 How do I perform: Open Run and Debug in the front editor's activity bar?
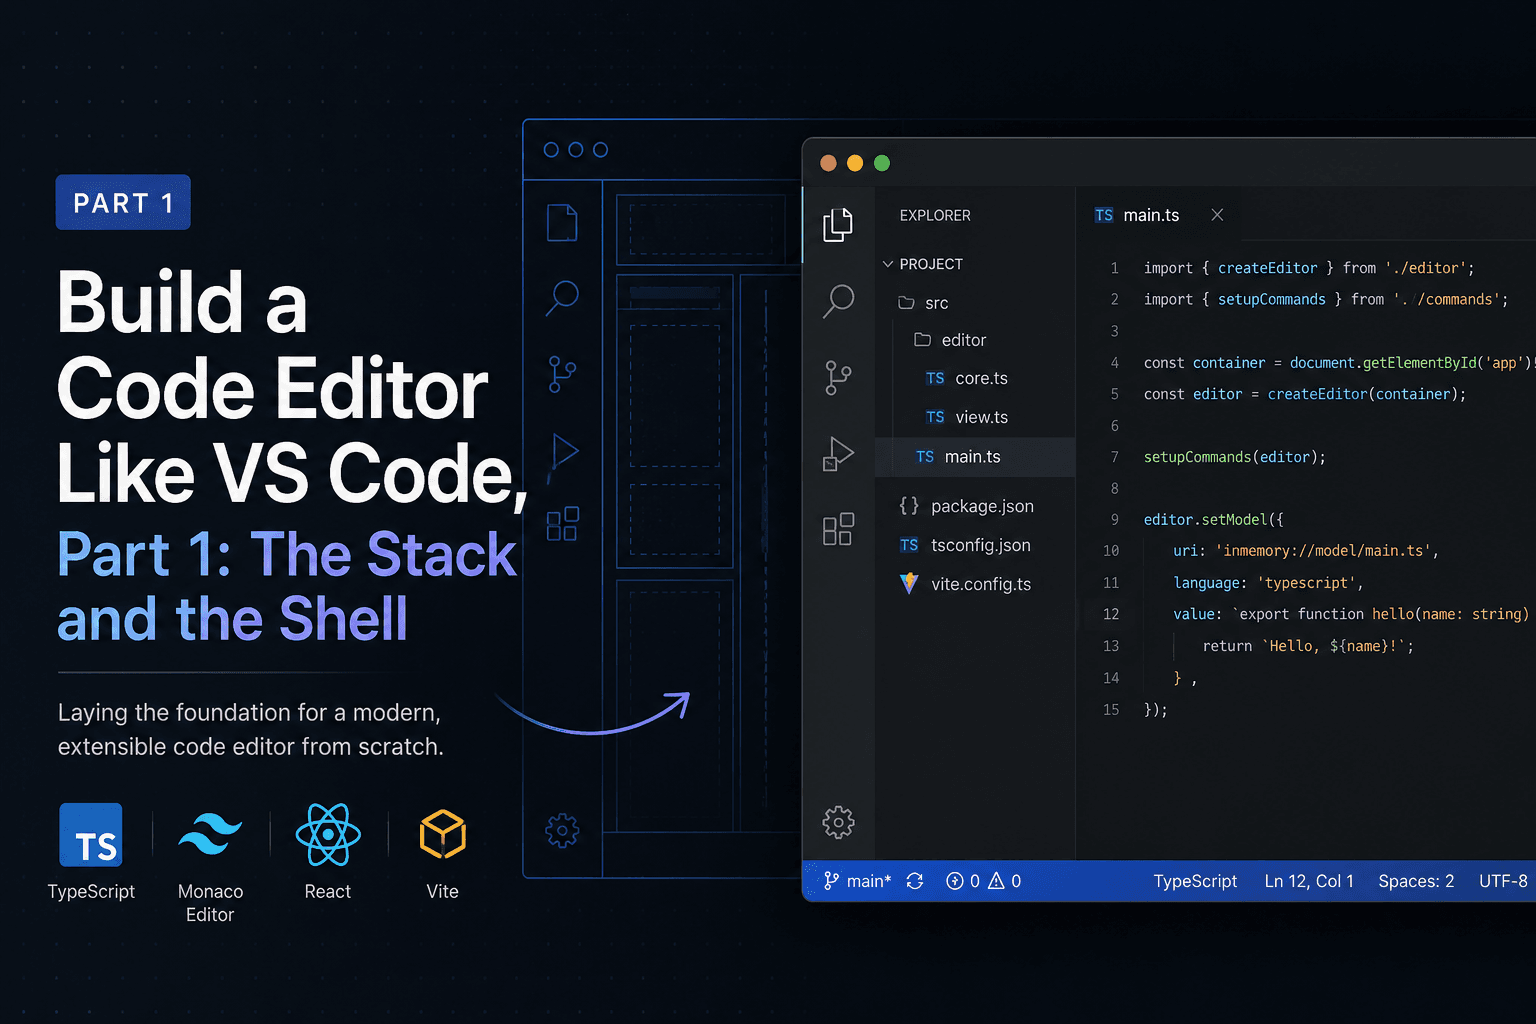838,454
